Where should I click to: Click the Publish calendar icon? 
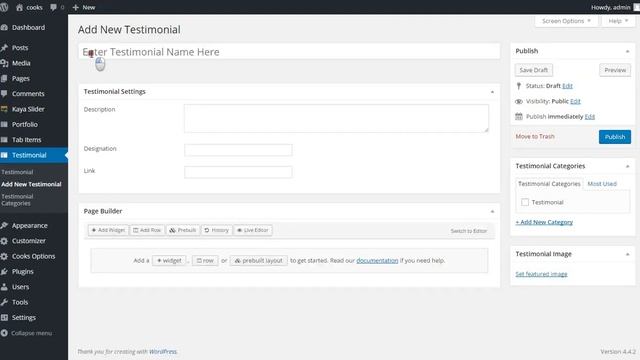point(519,116)
